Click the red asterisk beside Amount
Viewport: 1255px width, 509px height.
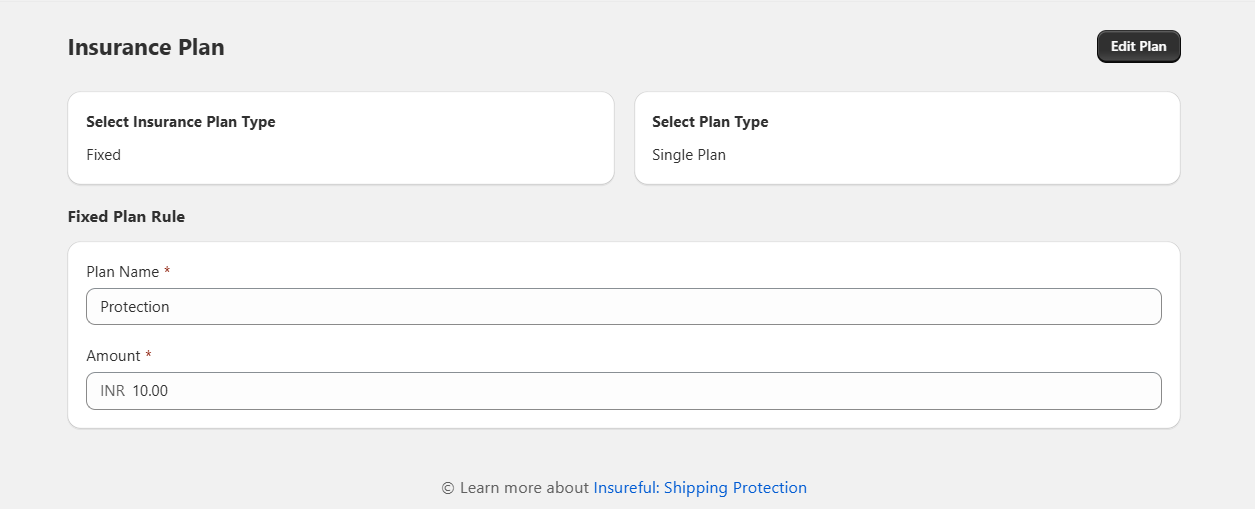point(148,355)
